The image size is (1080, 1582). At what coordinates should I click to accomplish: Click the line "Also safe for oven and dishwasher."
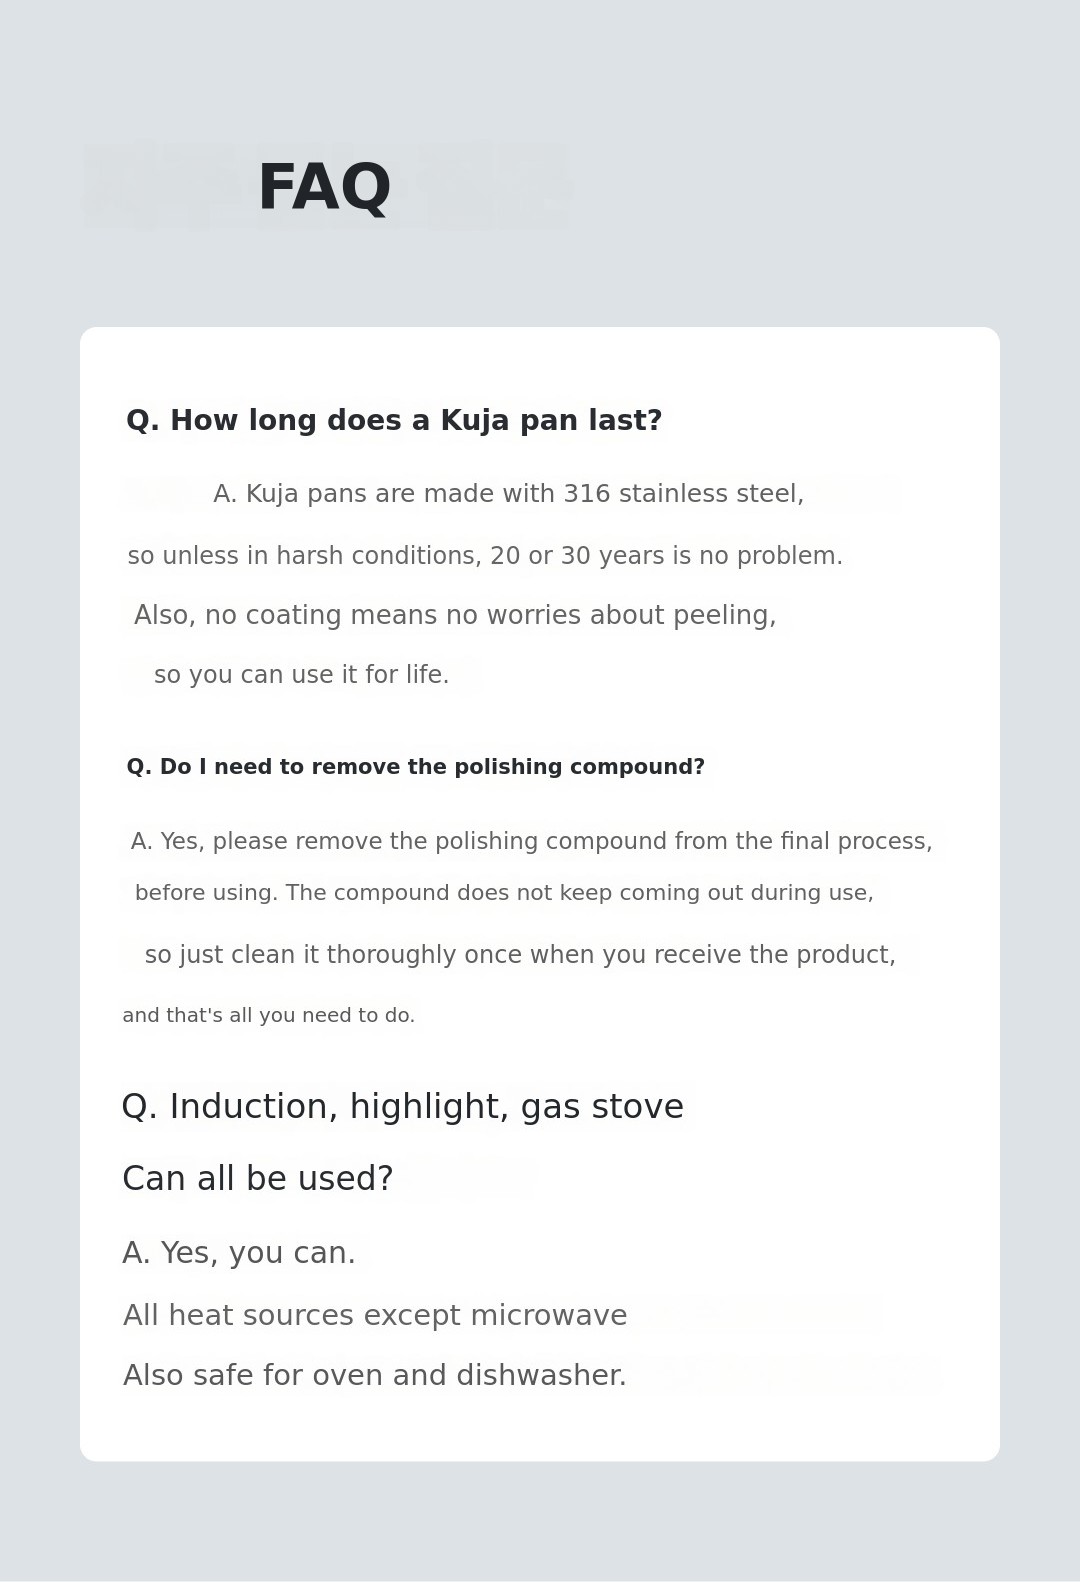coord(374,1376)
